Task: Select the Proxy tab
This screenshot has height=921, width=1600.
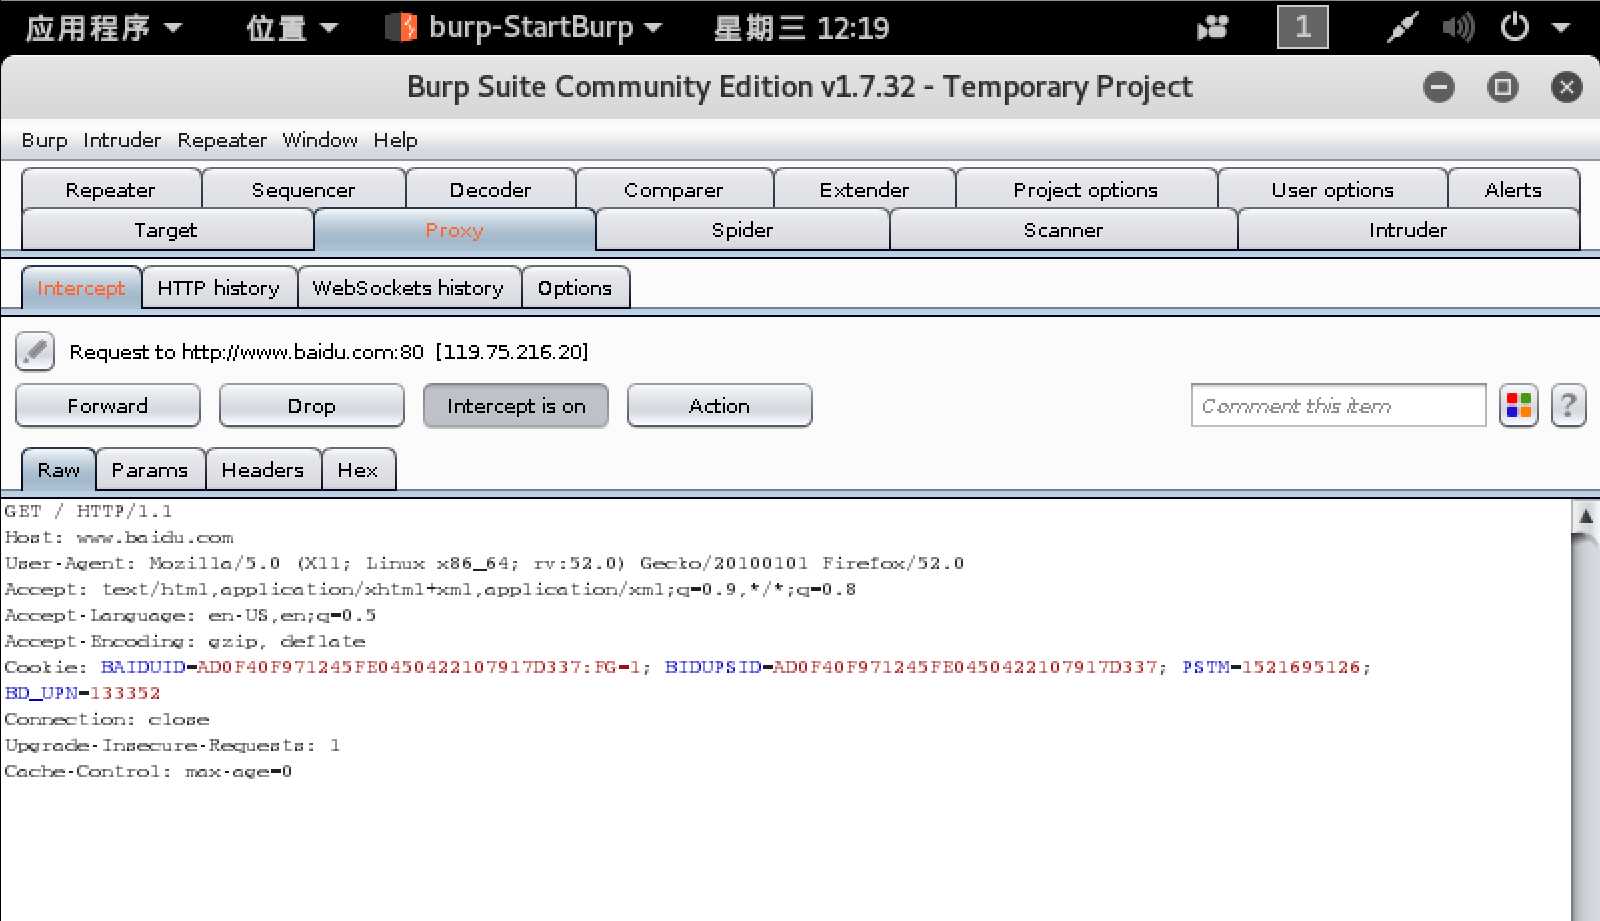Action: click(455, 230)
